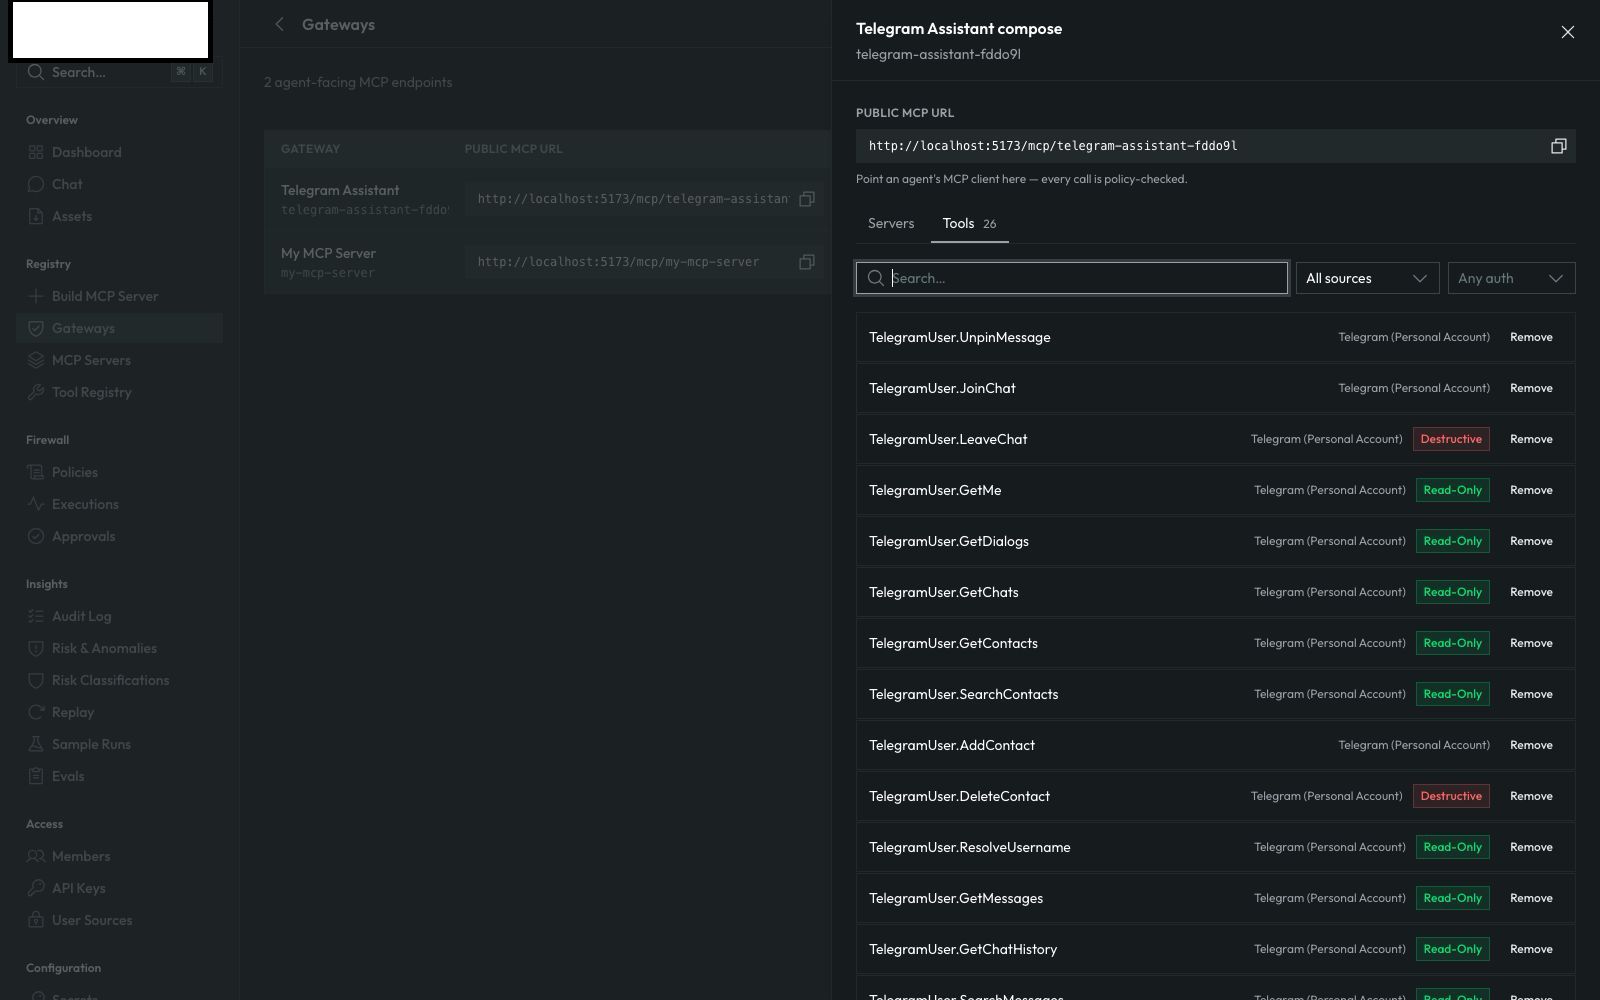Click the Policies icon in sidebar
1600x1000 pixels.
pos(36,472)
